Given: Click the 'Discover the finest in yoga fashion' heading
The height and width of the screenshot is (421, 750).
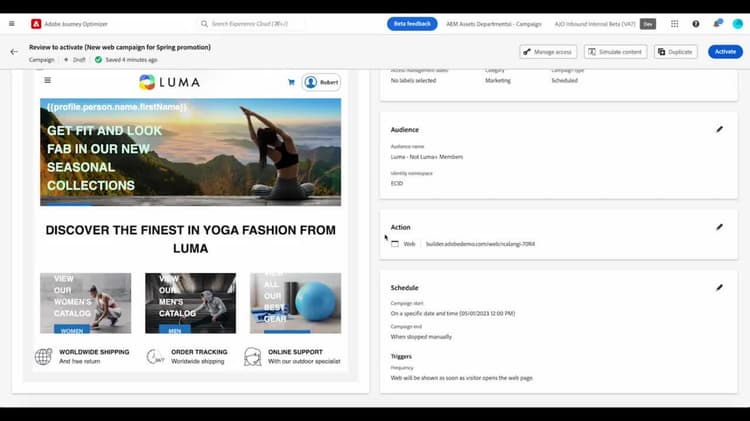Looking at the screenshot, I should [190, 239].
